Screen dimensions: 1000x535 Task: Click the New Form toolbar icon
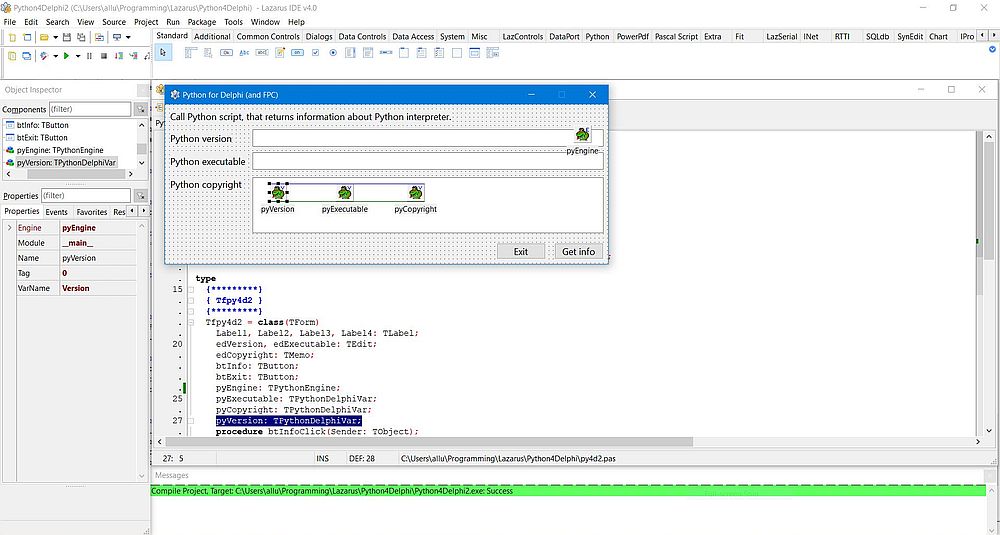coord(27,38)
